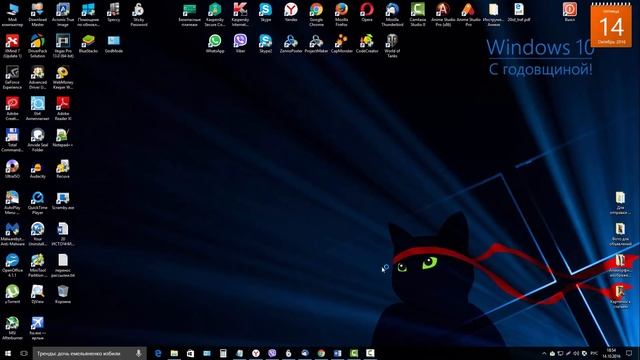Screen dimensions: 640x360
Task: Open the CodeCreator desktop shortcut
Action: point(367,44)
